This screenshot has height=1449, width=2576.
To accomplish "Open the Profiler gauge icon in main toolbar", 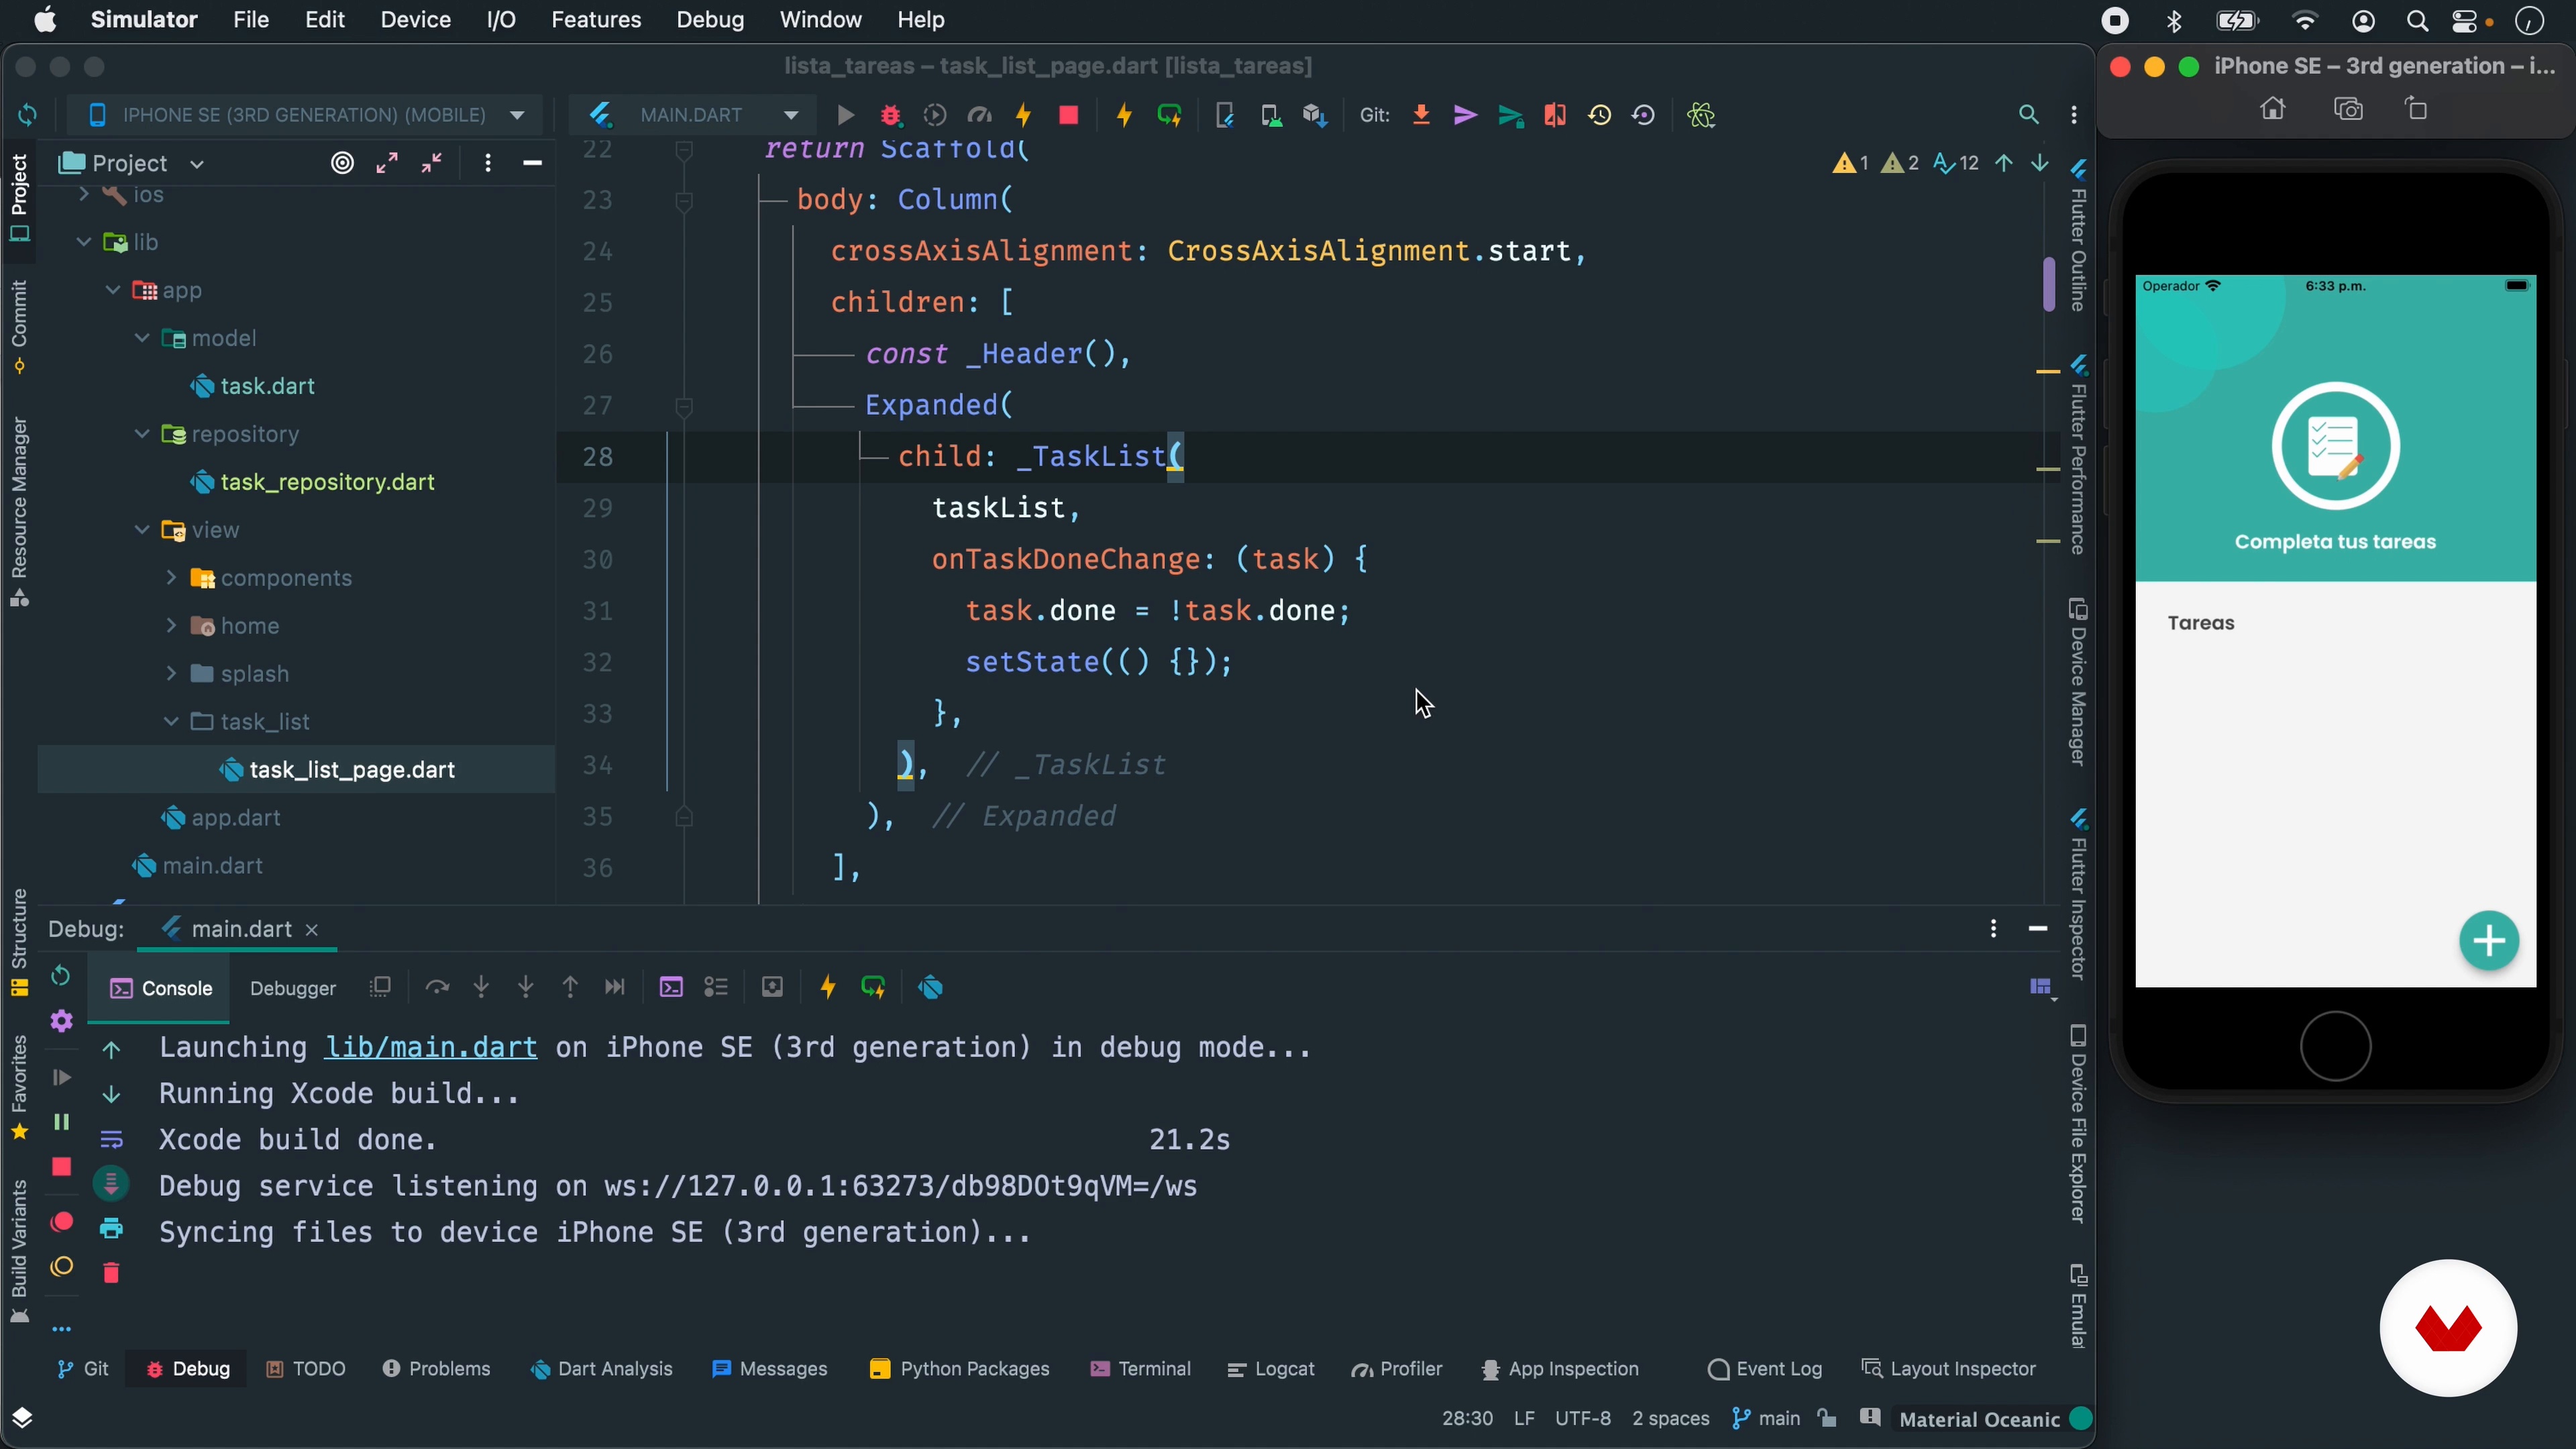I will click(x=979, y=115).
